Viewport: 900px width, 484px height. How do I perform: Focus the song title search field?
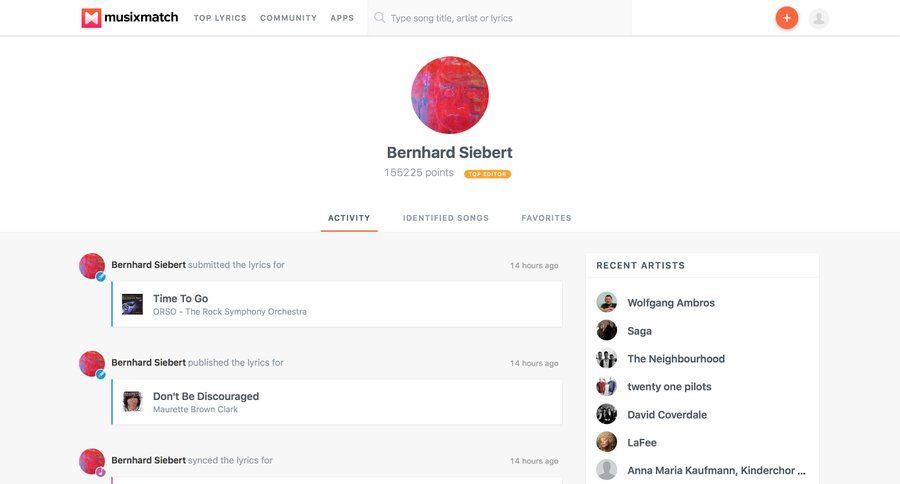(505, 18)
